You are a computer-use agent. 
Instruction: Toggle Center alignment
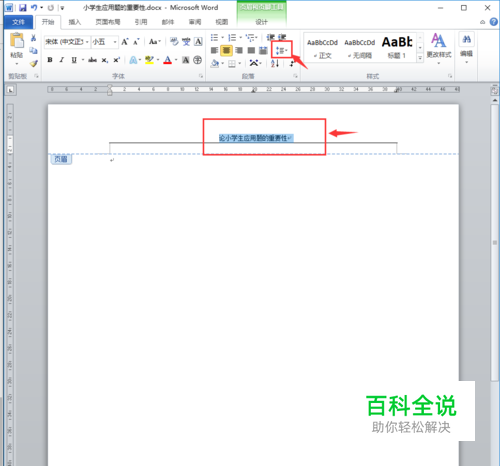click(x=226, y=50)
